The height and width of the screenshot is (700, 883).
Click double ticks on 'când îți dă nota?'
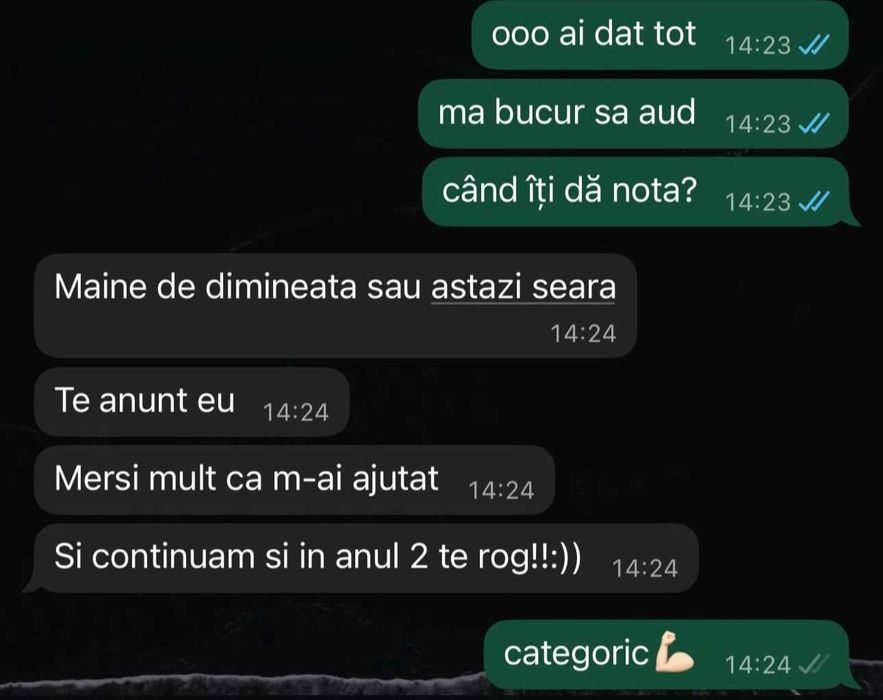[814, 202]
